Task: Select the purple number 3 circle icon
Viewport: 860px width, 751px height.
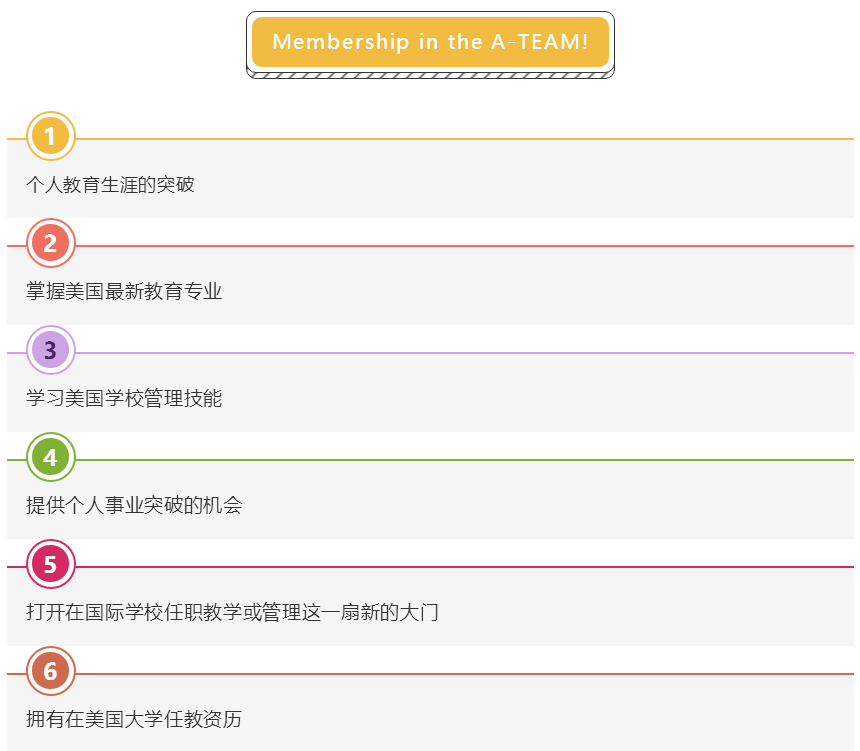Action: click(x=50, y=351)
